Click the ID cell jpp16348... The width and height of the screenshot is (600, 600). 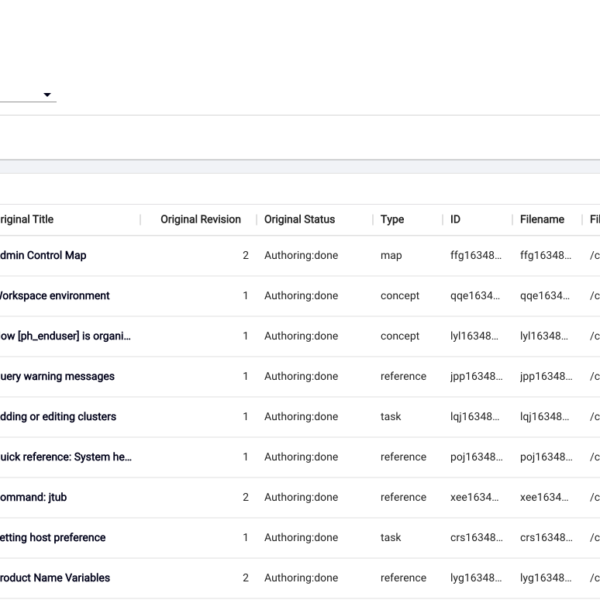click(476, 376)
